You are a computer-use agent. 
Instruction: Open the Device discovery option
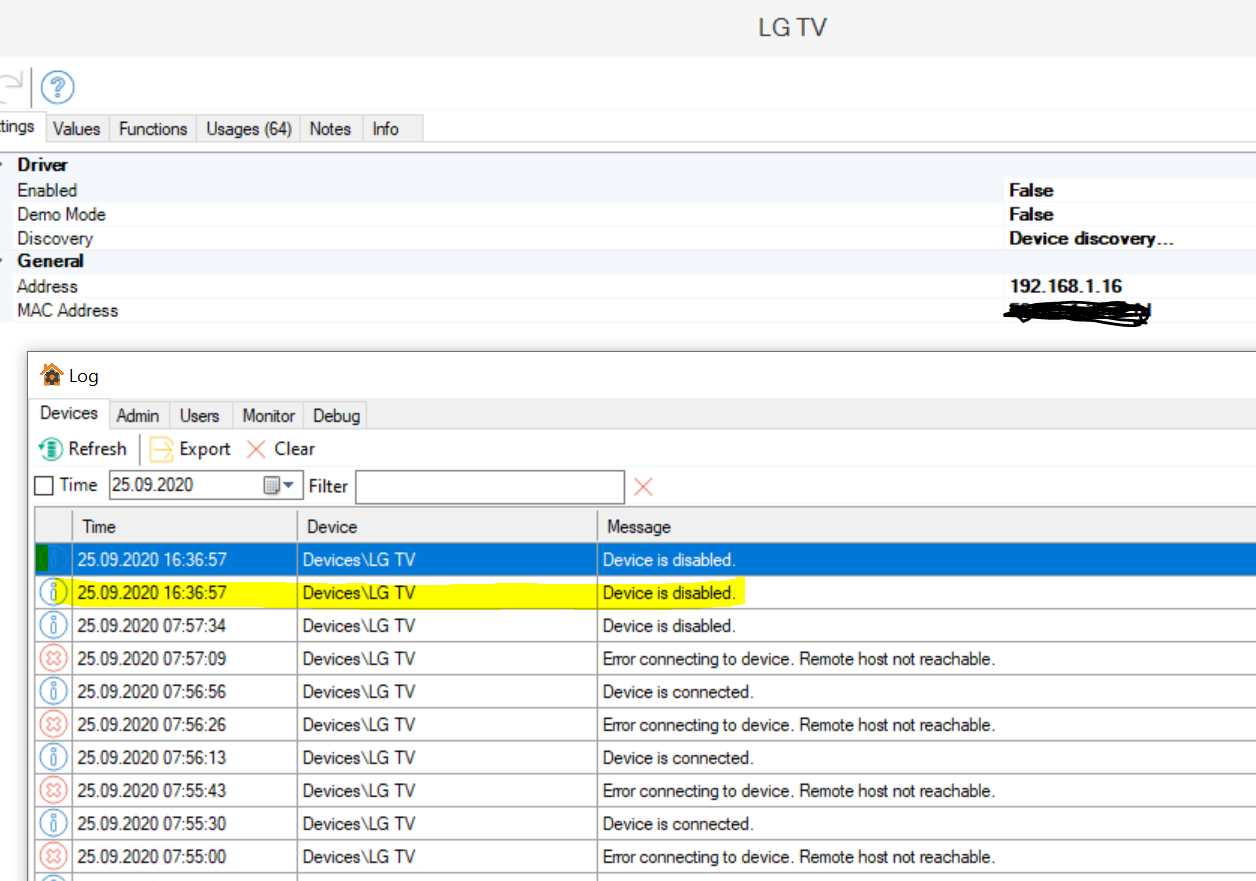[x=1090, y=239]
